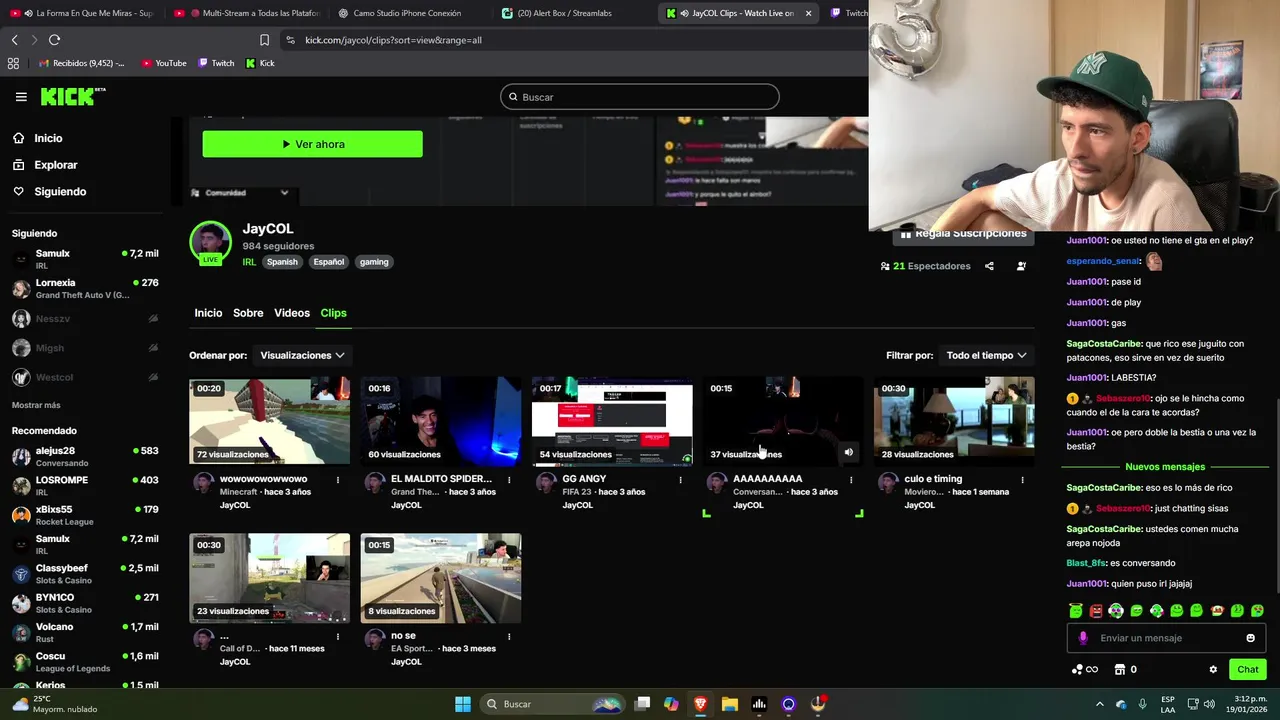Show hidden system tray icons
This screenshot has height=720, width=1280.
click(1099, 704)
